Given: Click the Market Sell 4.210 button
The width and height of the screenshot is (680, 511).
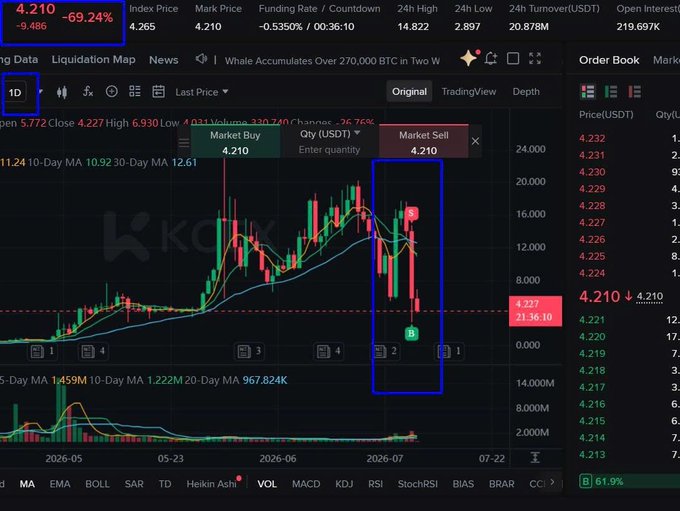Looking at the screenshot, I should pyautogui.click(x=424, y=142).
